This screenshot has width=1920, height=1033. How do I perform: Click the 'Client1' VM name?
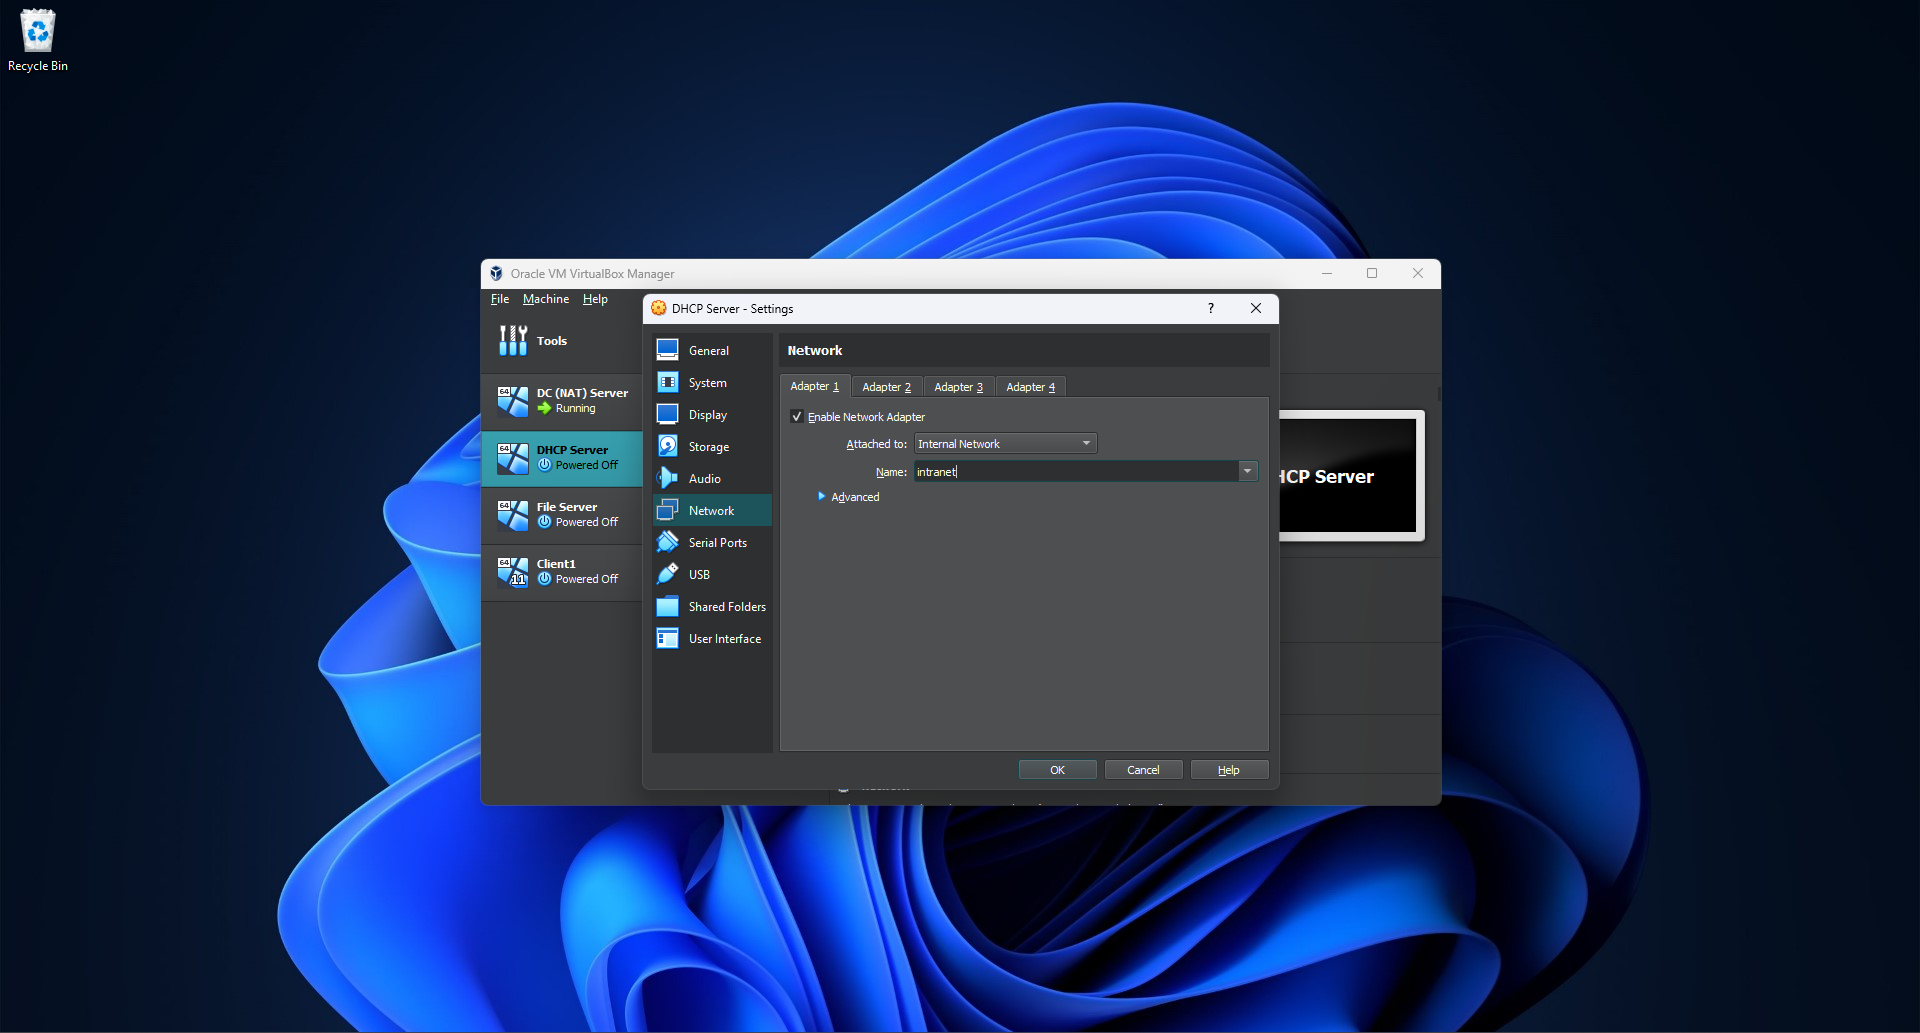click(x=556, y=564)
